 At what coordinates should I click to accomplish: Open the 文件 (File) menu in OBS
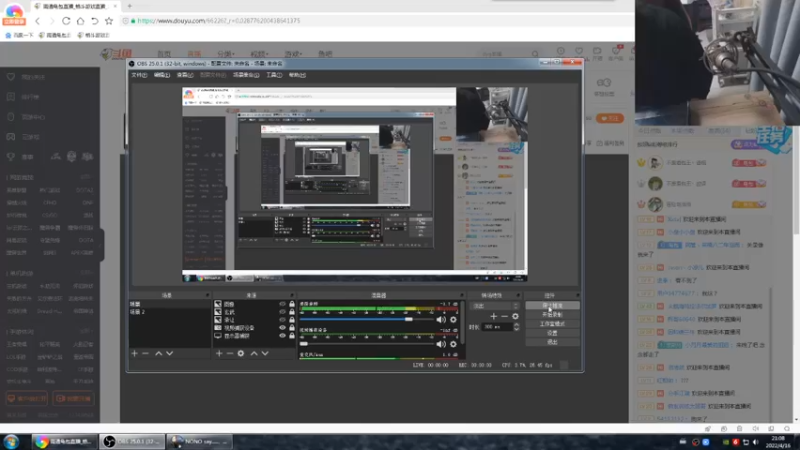[139, 75]
